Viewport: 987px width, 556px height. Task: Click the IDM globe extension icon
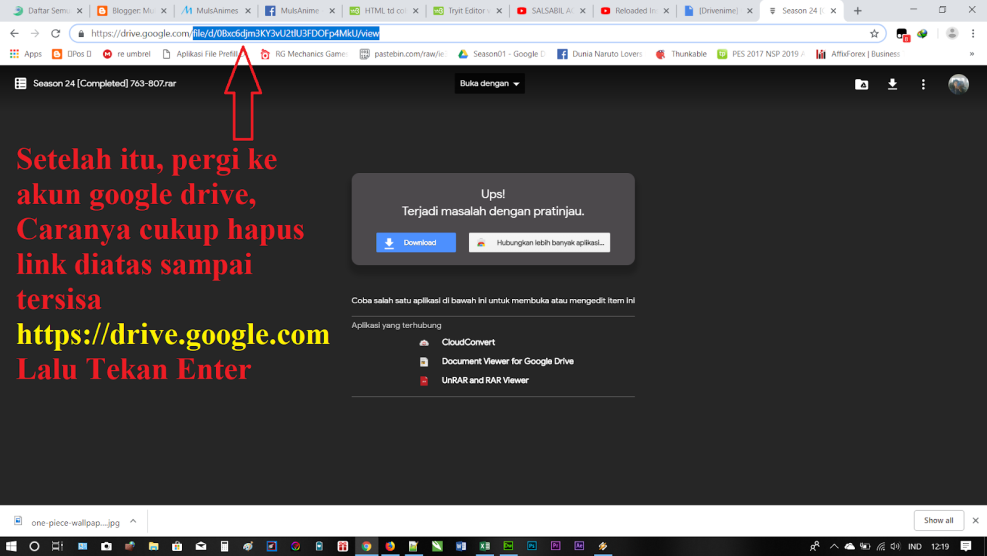tap(922, 34)
